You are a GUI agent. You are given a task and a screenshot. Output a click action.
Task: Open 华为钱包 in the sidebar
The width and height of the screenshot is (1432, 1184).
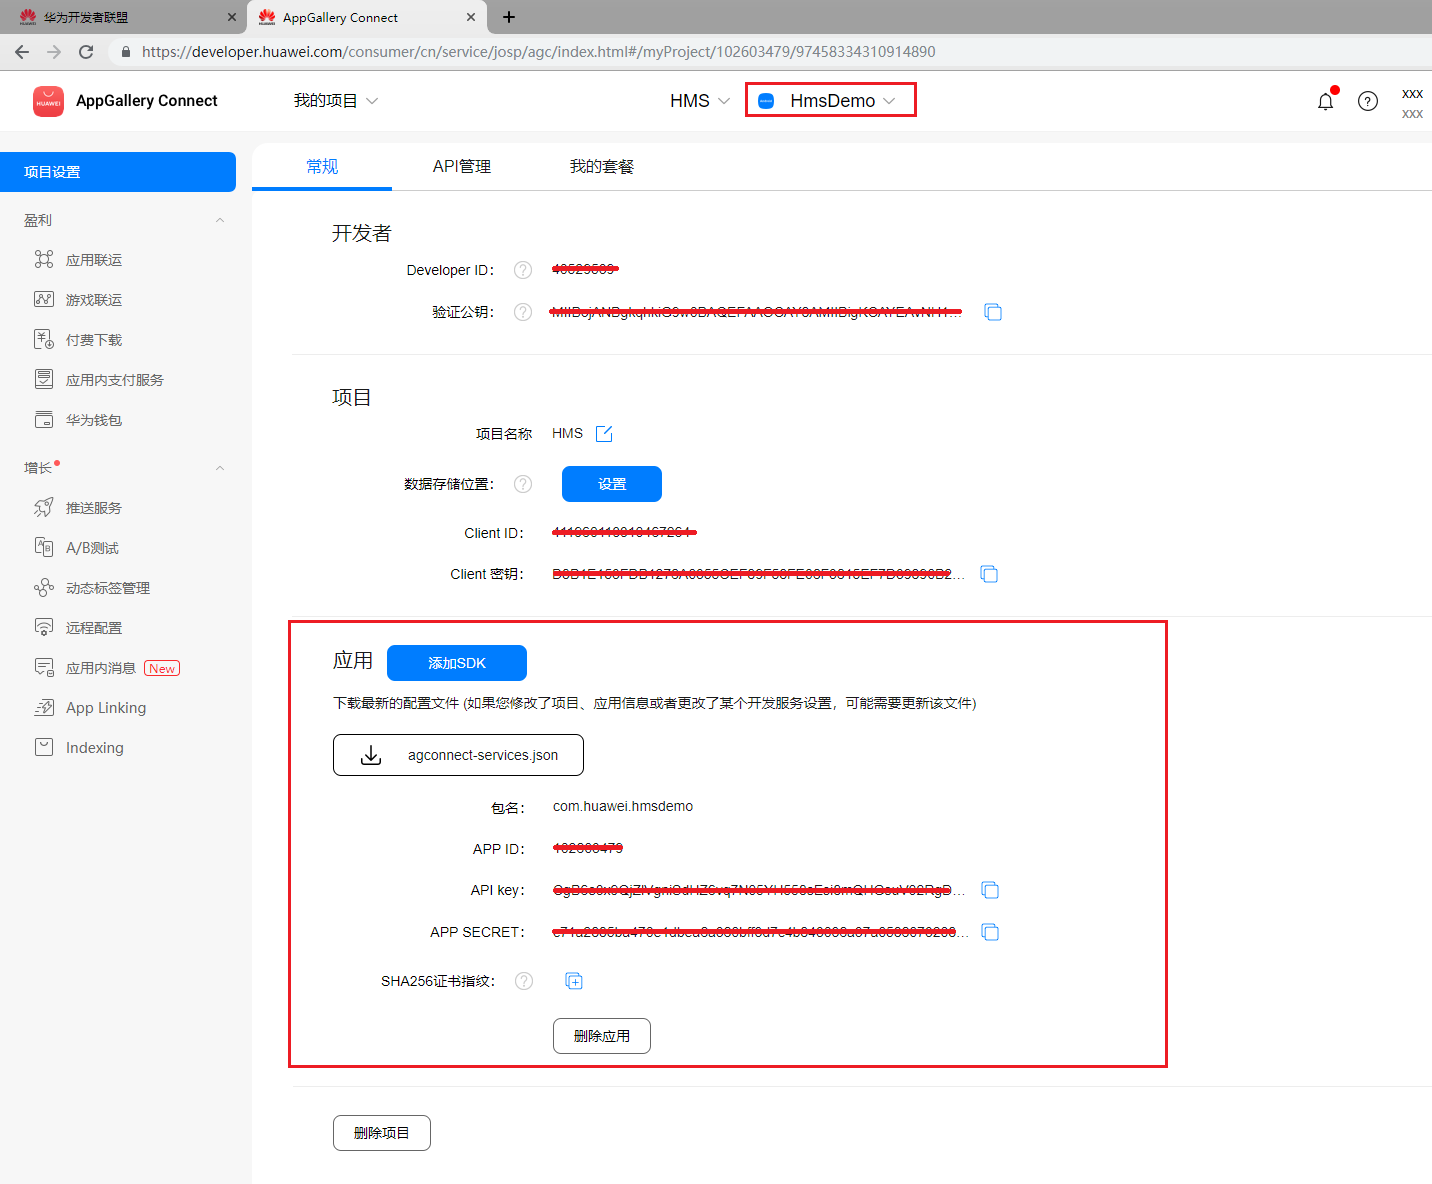point(94,420)
